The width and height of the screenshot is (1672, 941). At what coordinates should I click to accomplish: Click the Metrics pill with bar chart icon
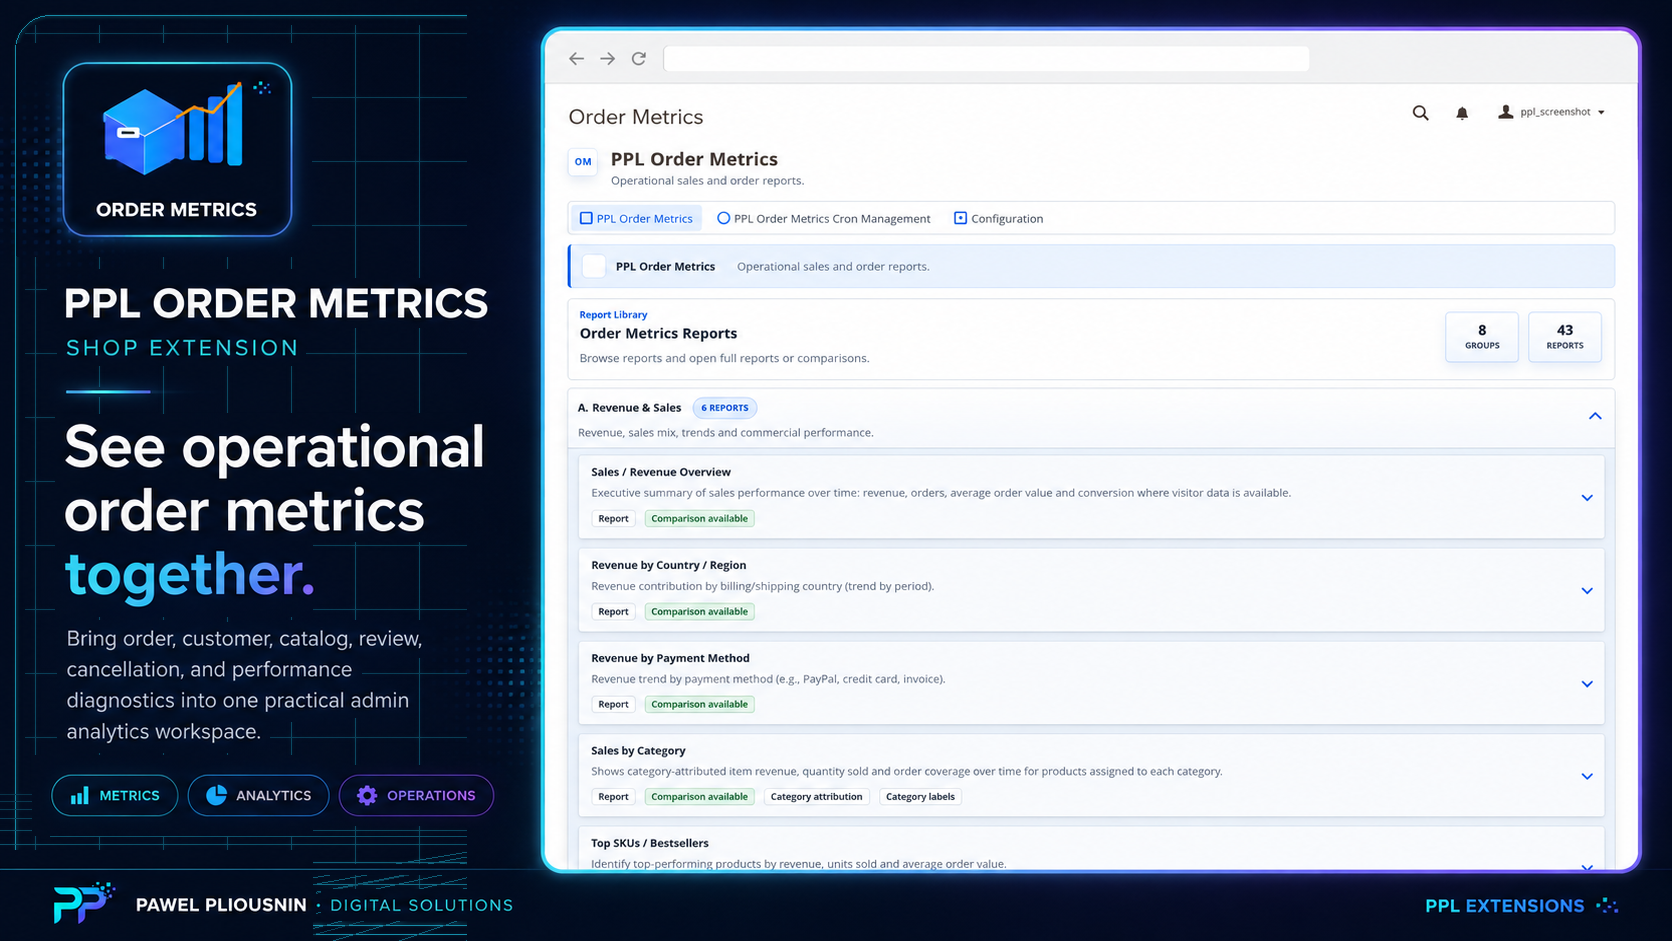tap(115, 796)
